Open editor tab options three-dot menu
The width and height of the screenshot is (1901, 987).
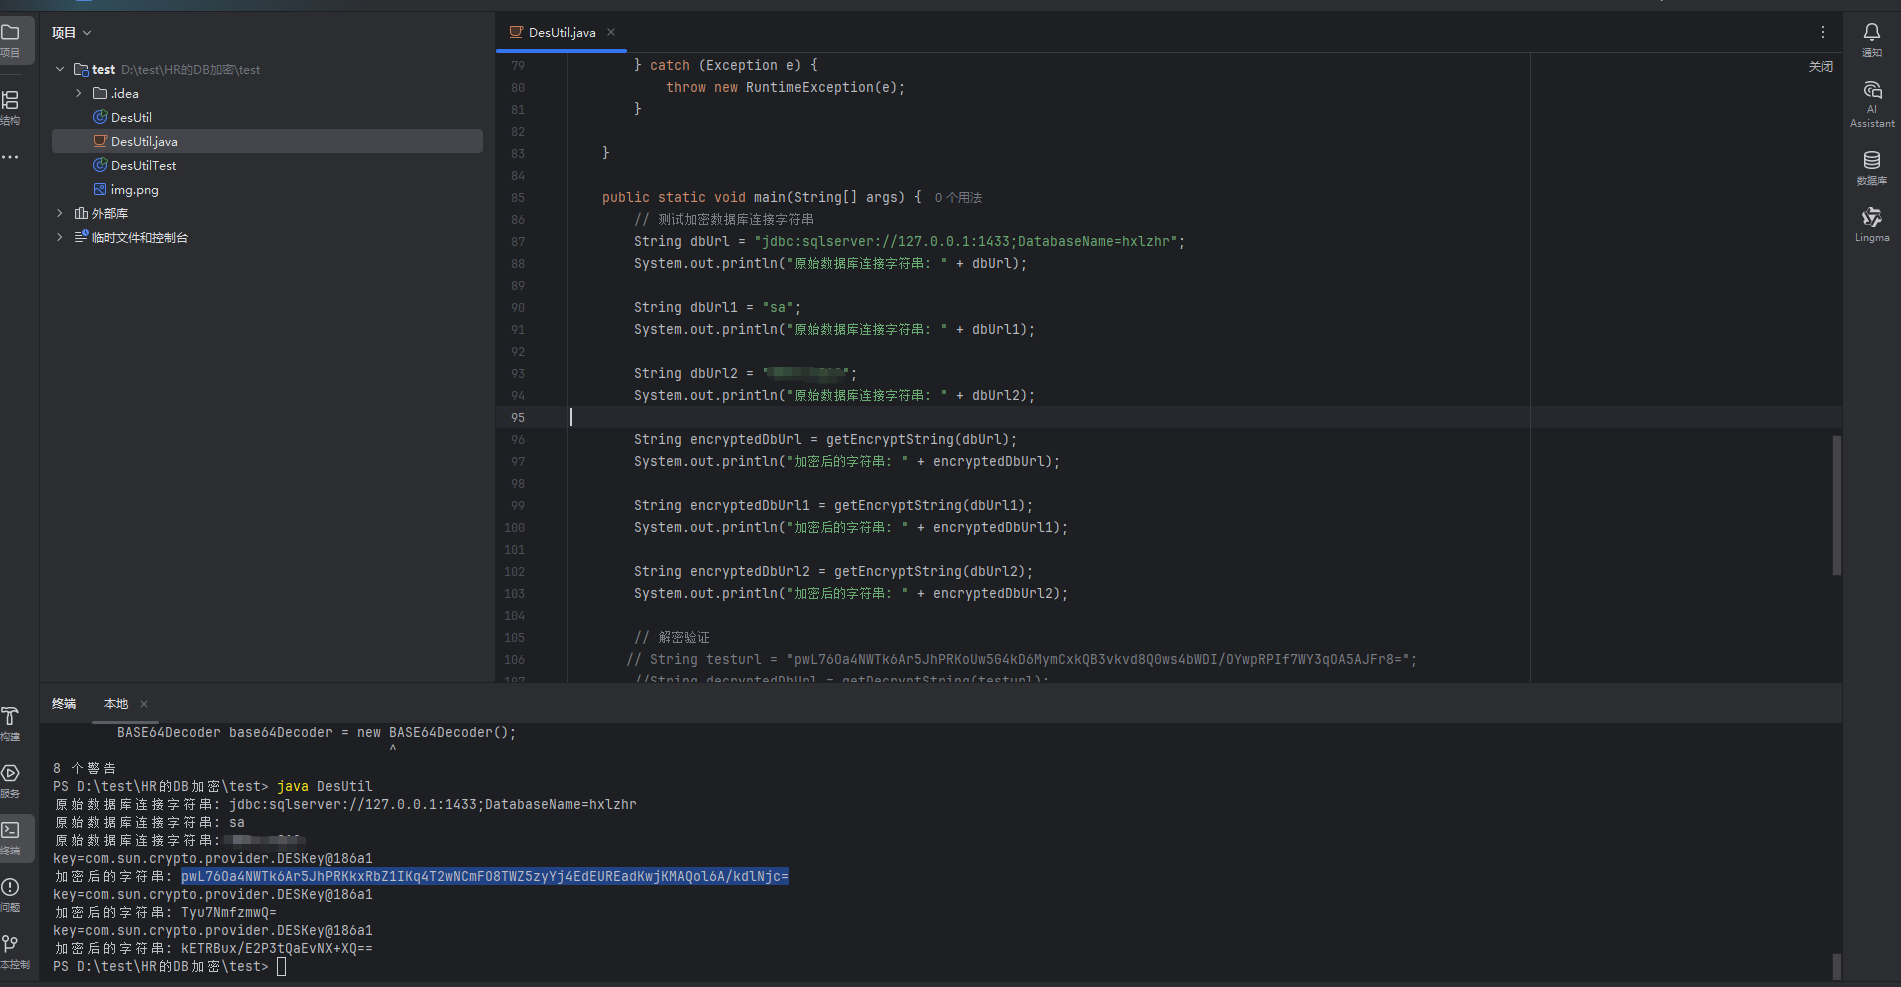tap(1822, 32)
